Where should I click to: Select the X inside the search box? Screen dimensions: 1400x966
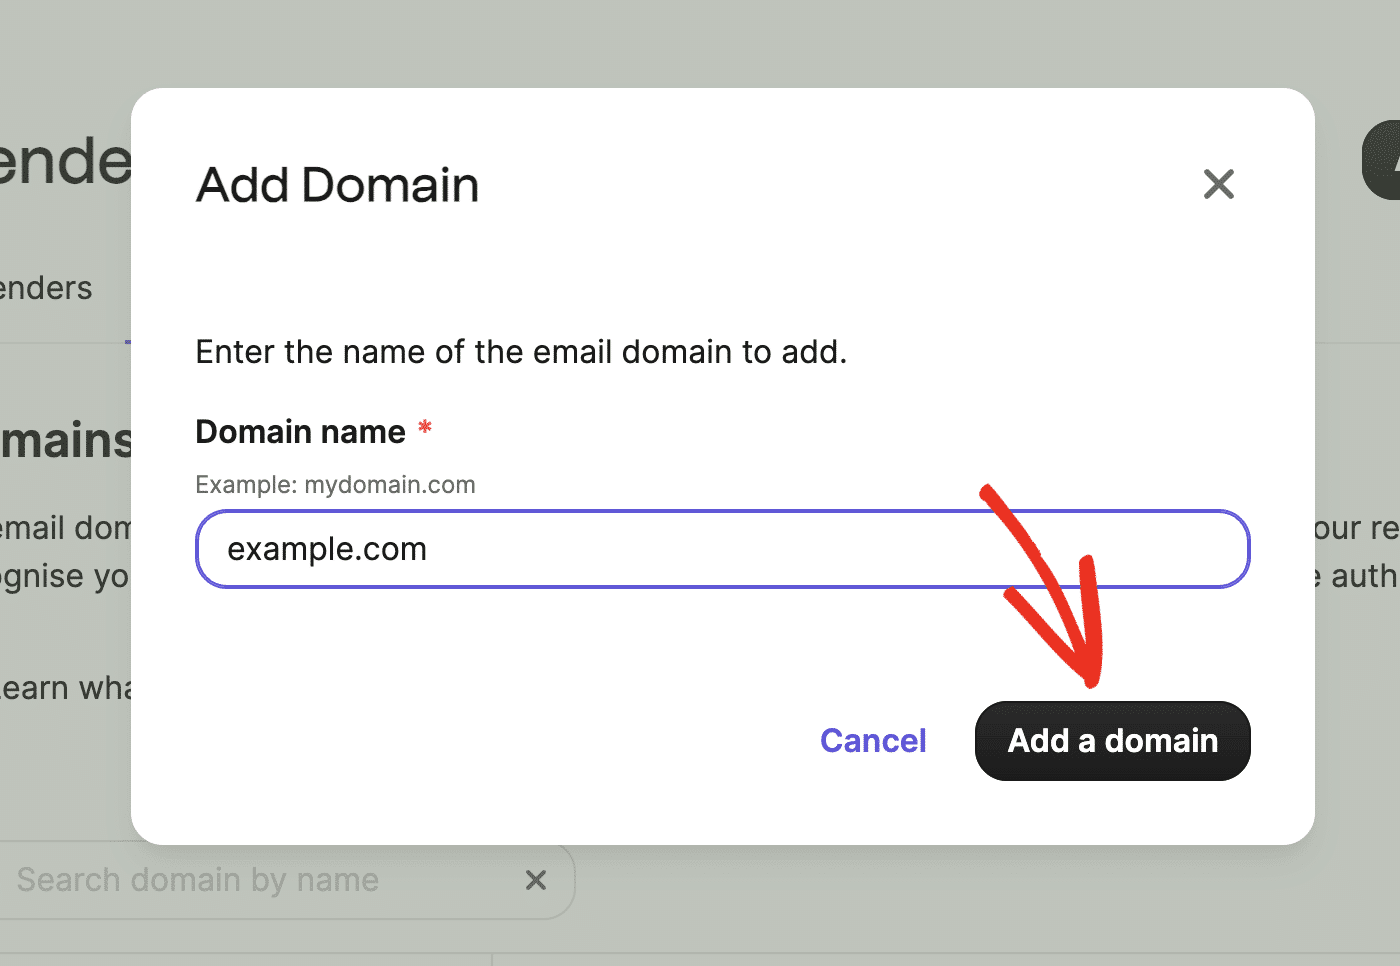536,880
